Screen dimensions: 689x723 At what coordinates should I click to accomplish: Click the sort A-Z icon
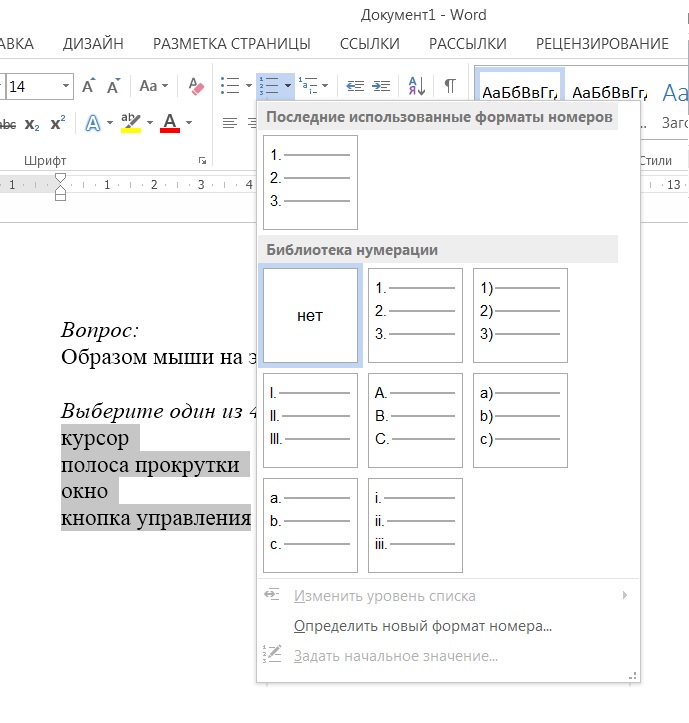416,87
